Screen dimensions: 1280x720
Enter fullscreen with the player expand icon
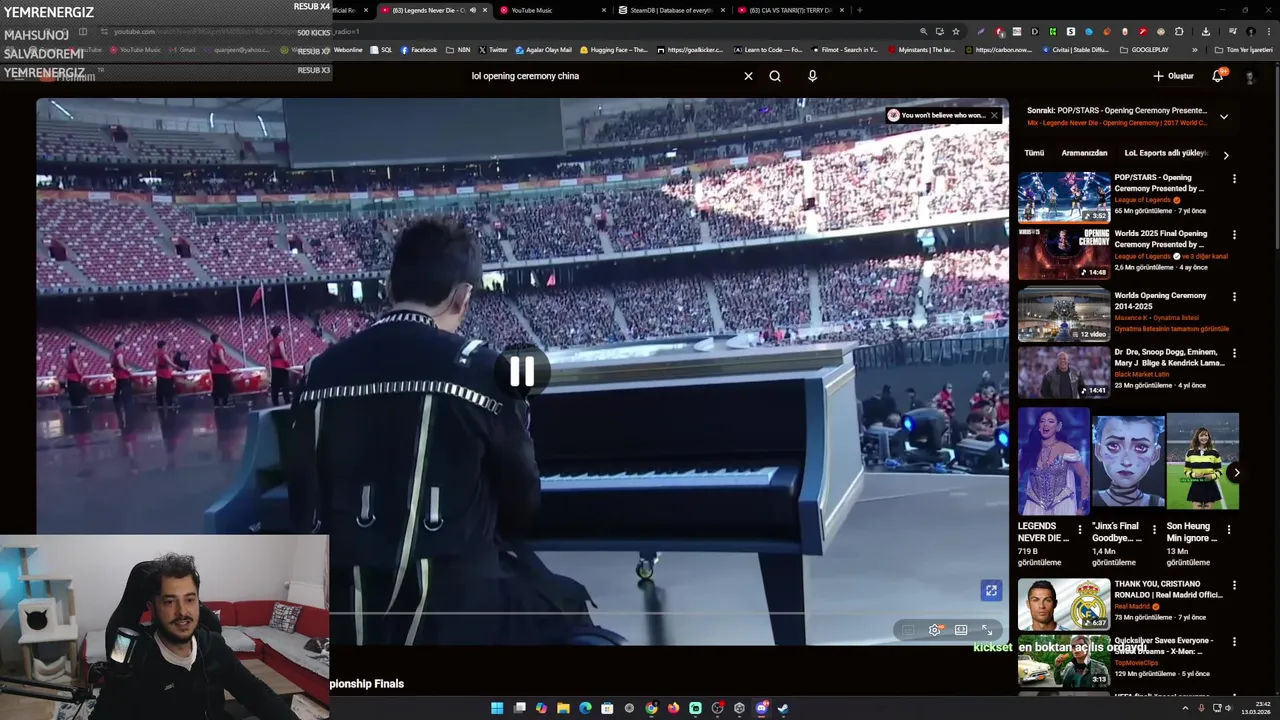pyautogui.click(x=987, y=630)
